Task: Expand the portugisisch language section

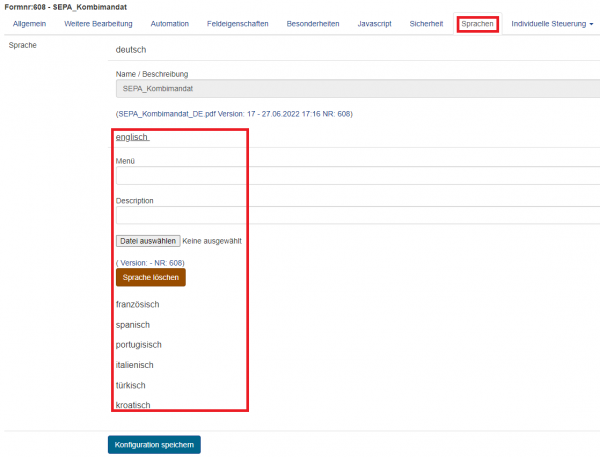Action: point(139,345)
